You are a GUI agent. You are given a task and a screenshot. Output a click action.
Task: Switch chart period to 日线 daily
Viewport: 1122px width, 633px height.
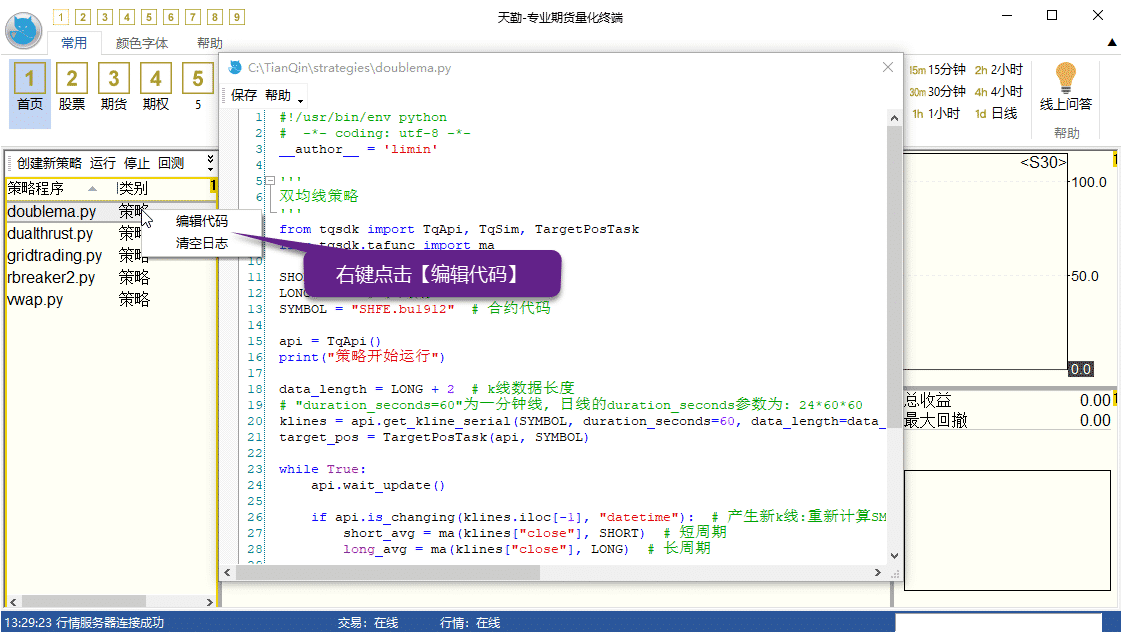995,113
